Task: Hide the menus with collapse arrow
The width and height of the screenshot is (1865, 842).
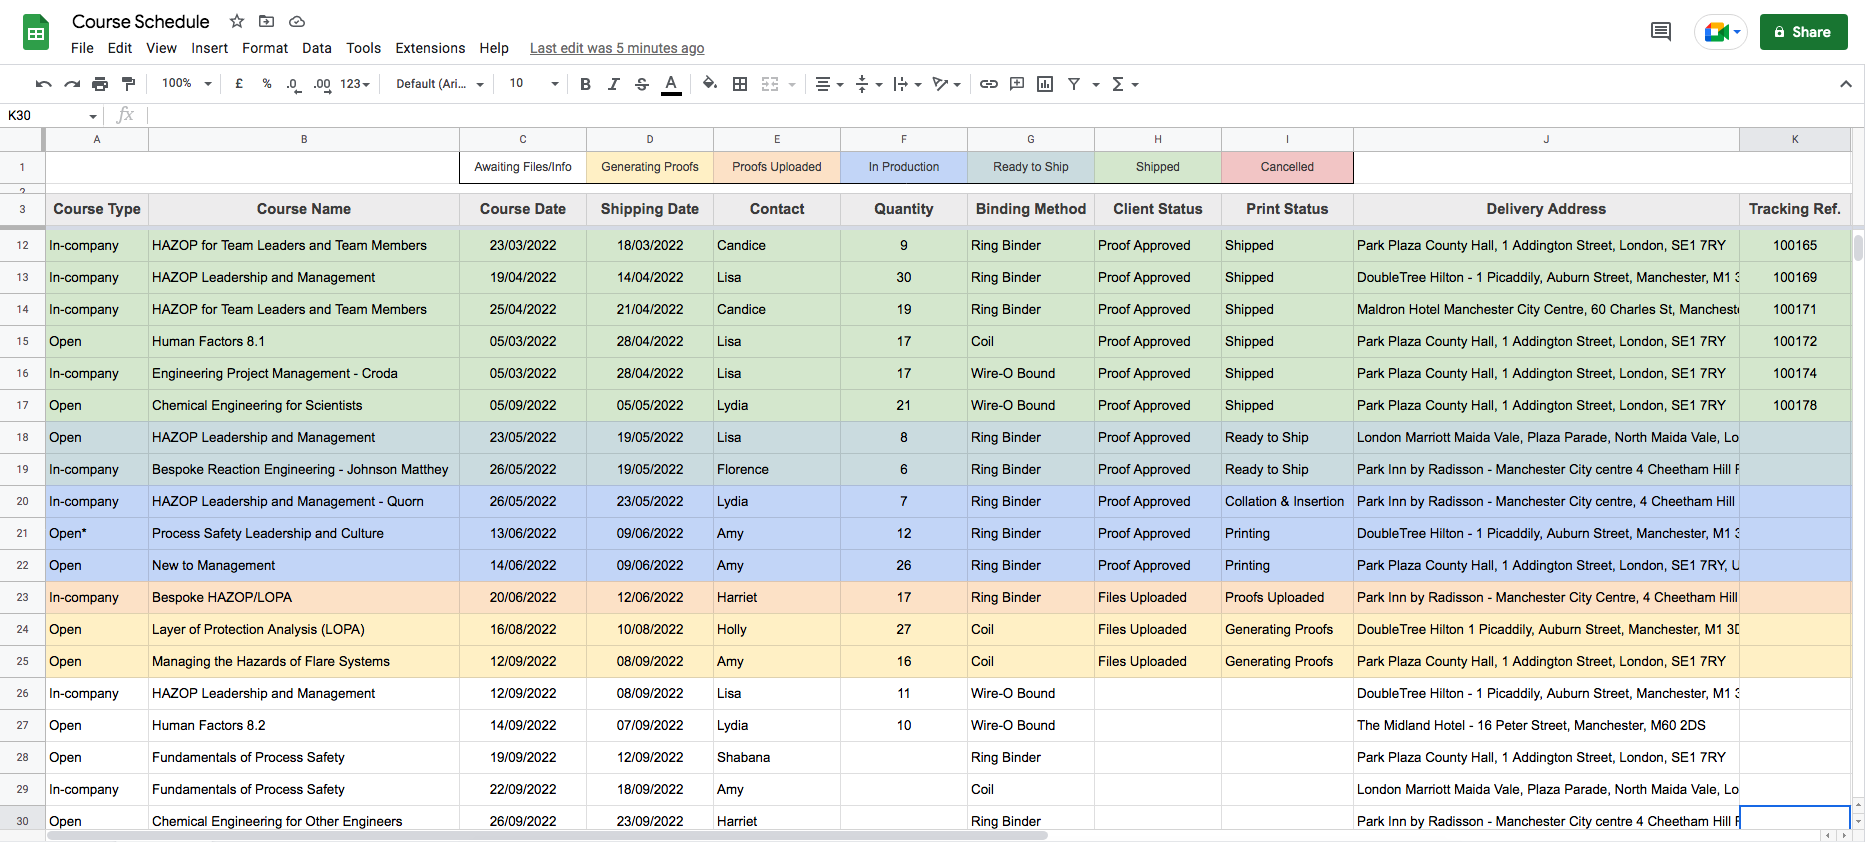Action: (1846, 84)
